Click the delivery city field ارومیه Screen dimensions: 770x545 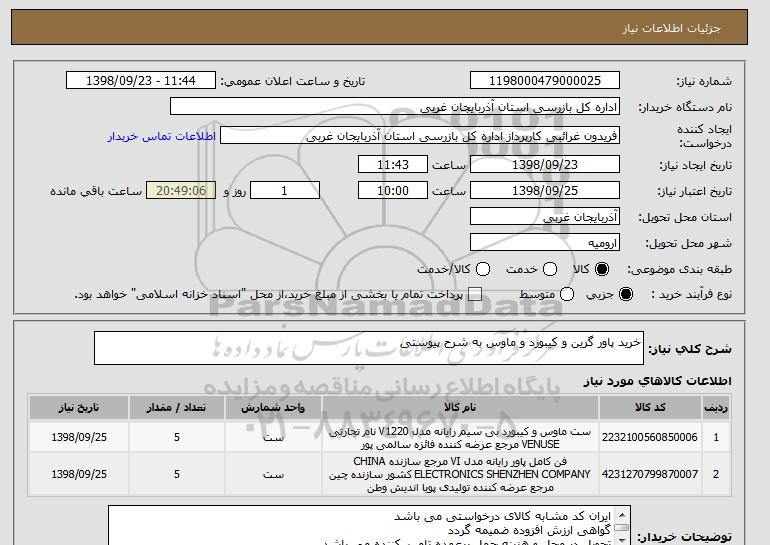point(545,243)
